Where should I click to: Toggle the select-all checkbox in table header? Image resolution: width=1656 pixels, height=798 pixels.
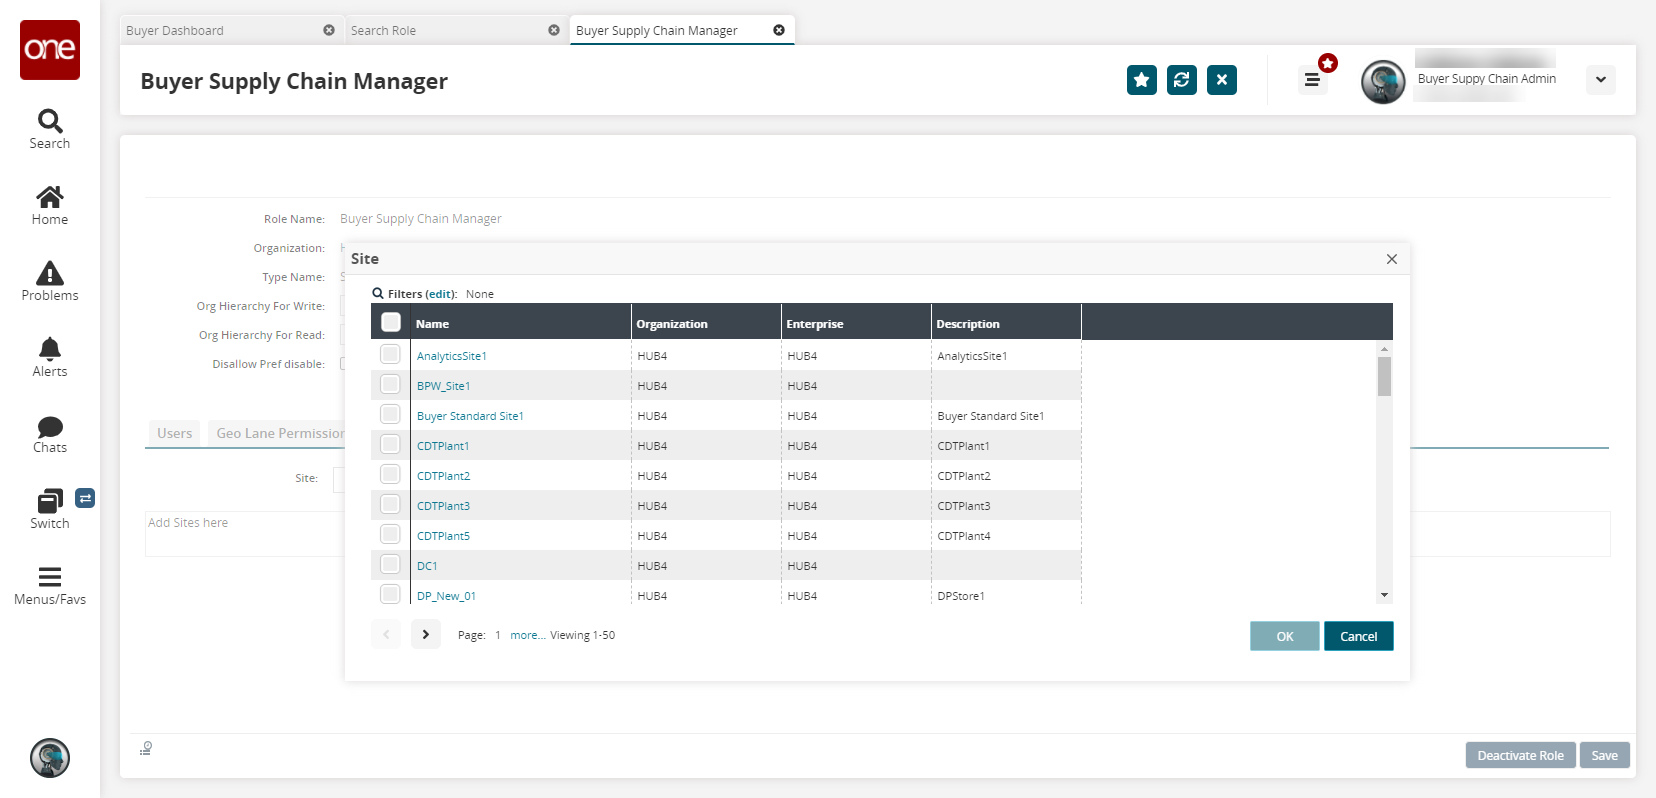point(391,322)
